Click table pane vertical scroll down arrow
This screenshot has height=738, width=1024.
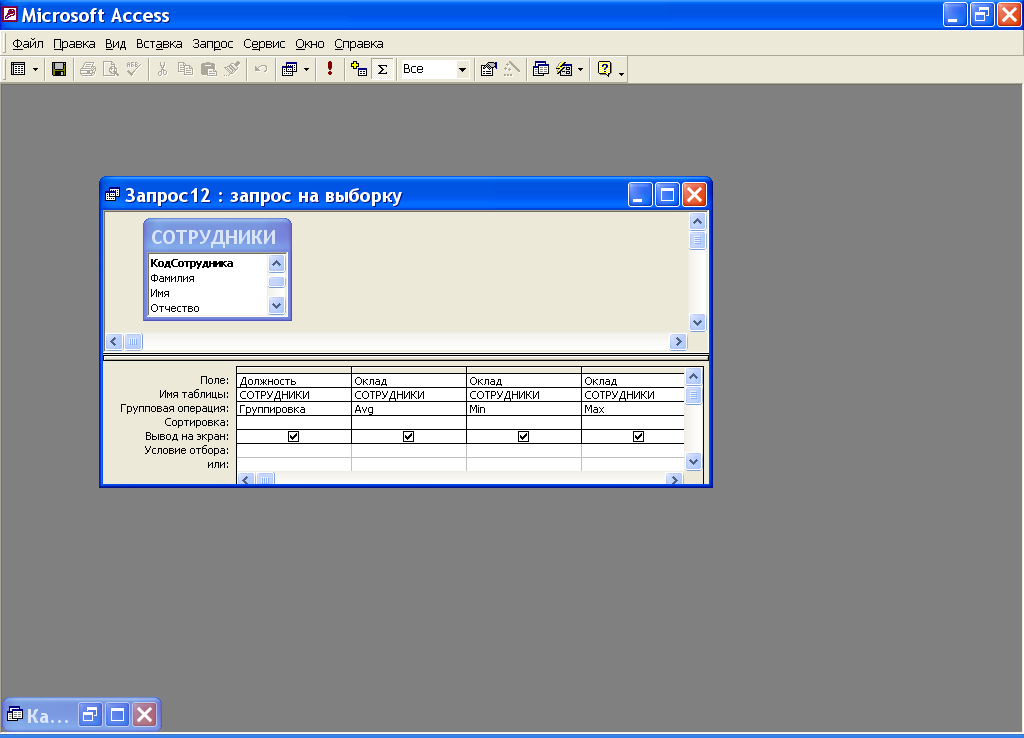[x=697, y=323]
